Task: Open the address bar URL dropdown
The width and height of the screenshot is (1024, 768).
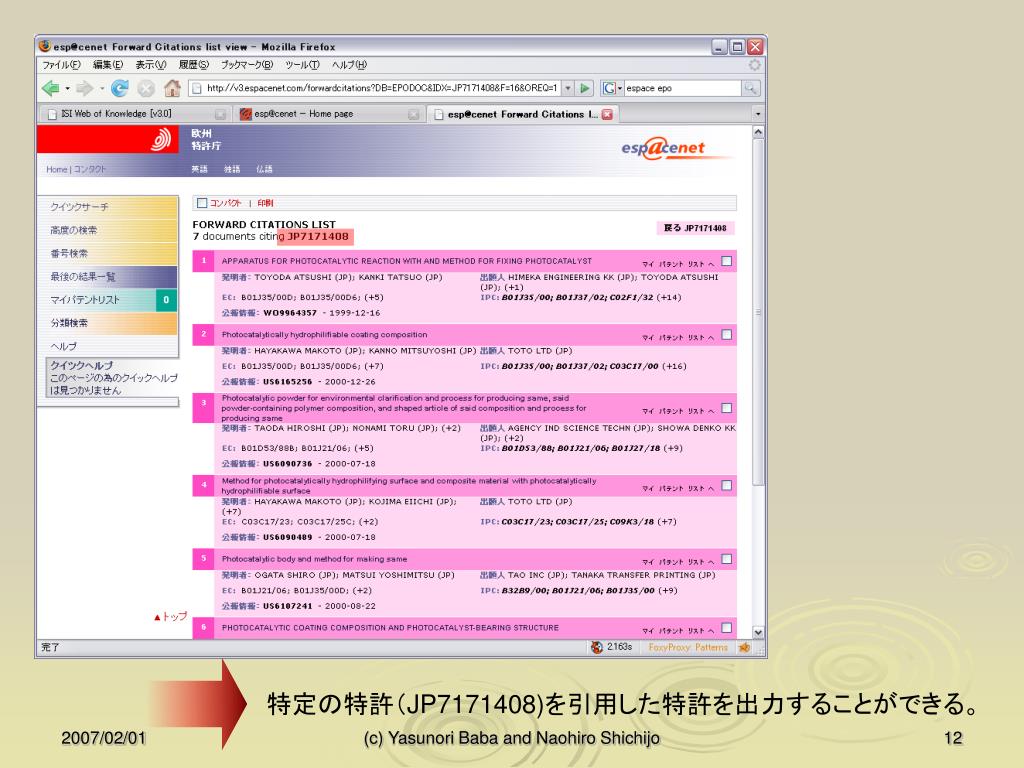Action: tap(568, 88)
